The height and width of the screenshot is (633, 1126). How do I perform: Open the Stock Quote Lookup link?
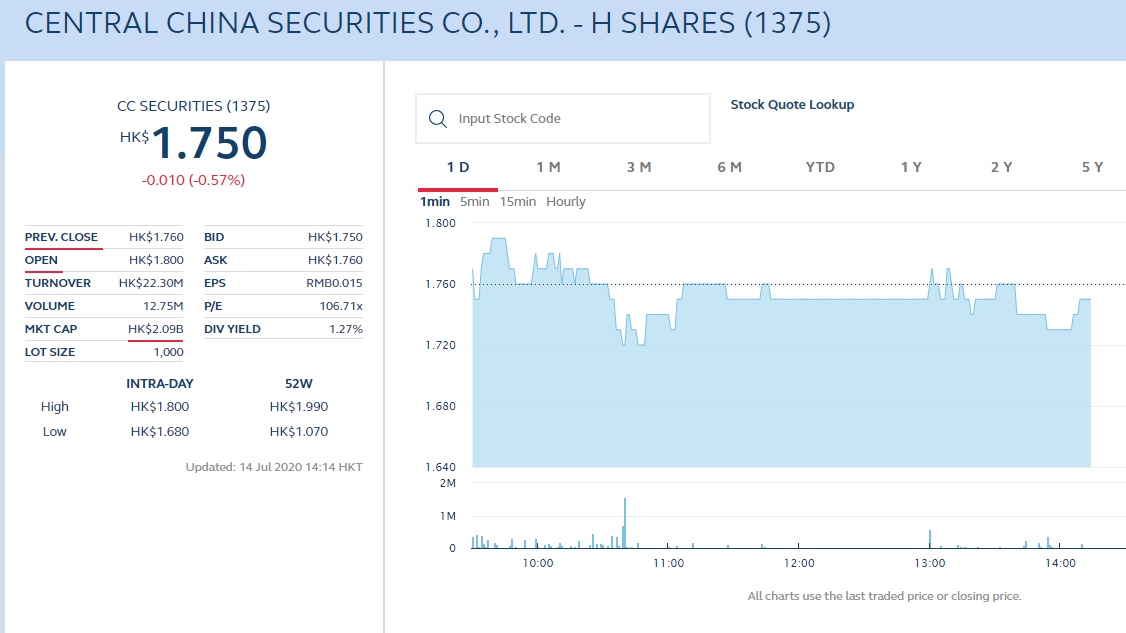(x=792, y=104)
